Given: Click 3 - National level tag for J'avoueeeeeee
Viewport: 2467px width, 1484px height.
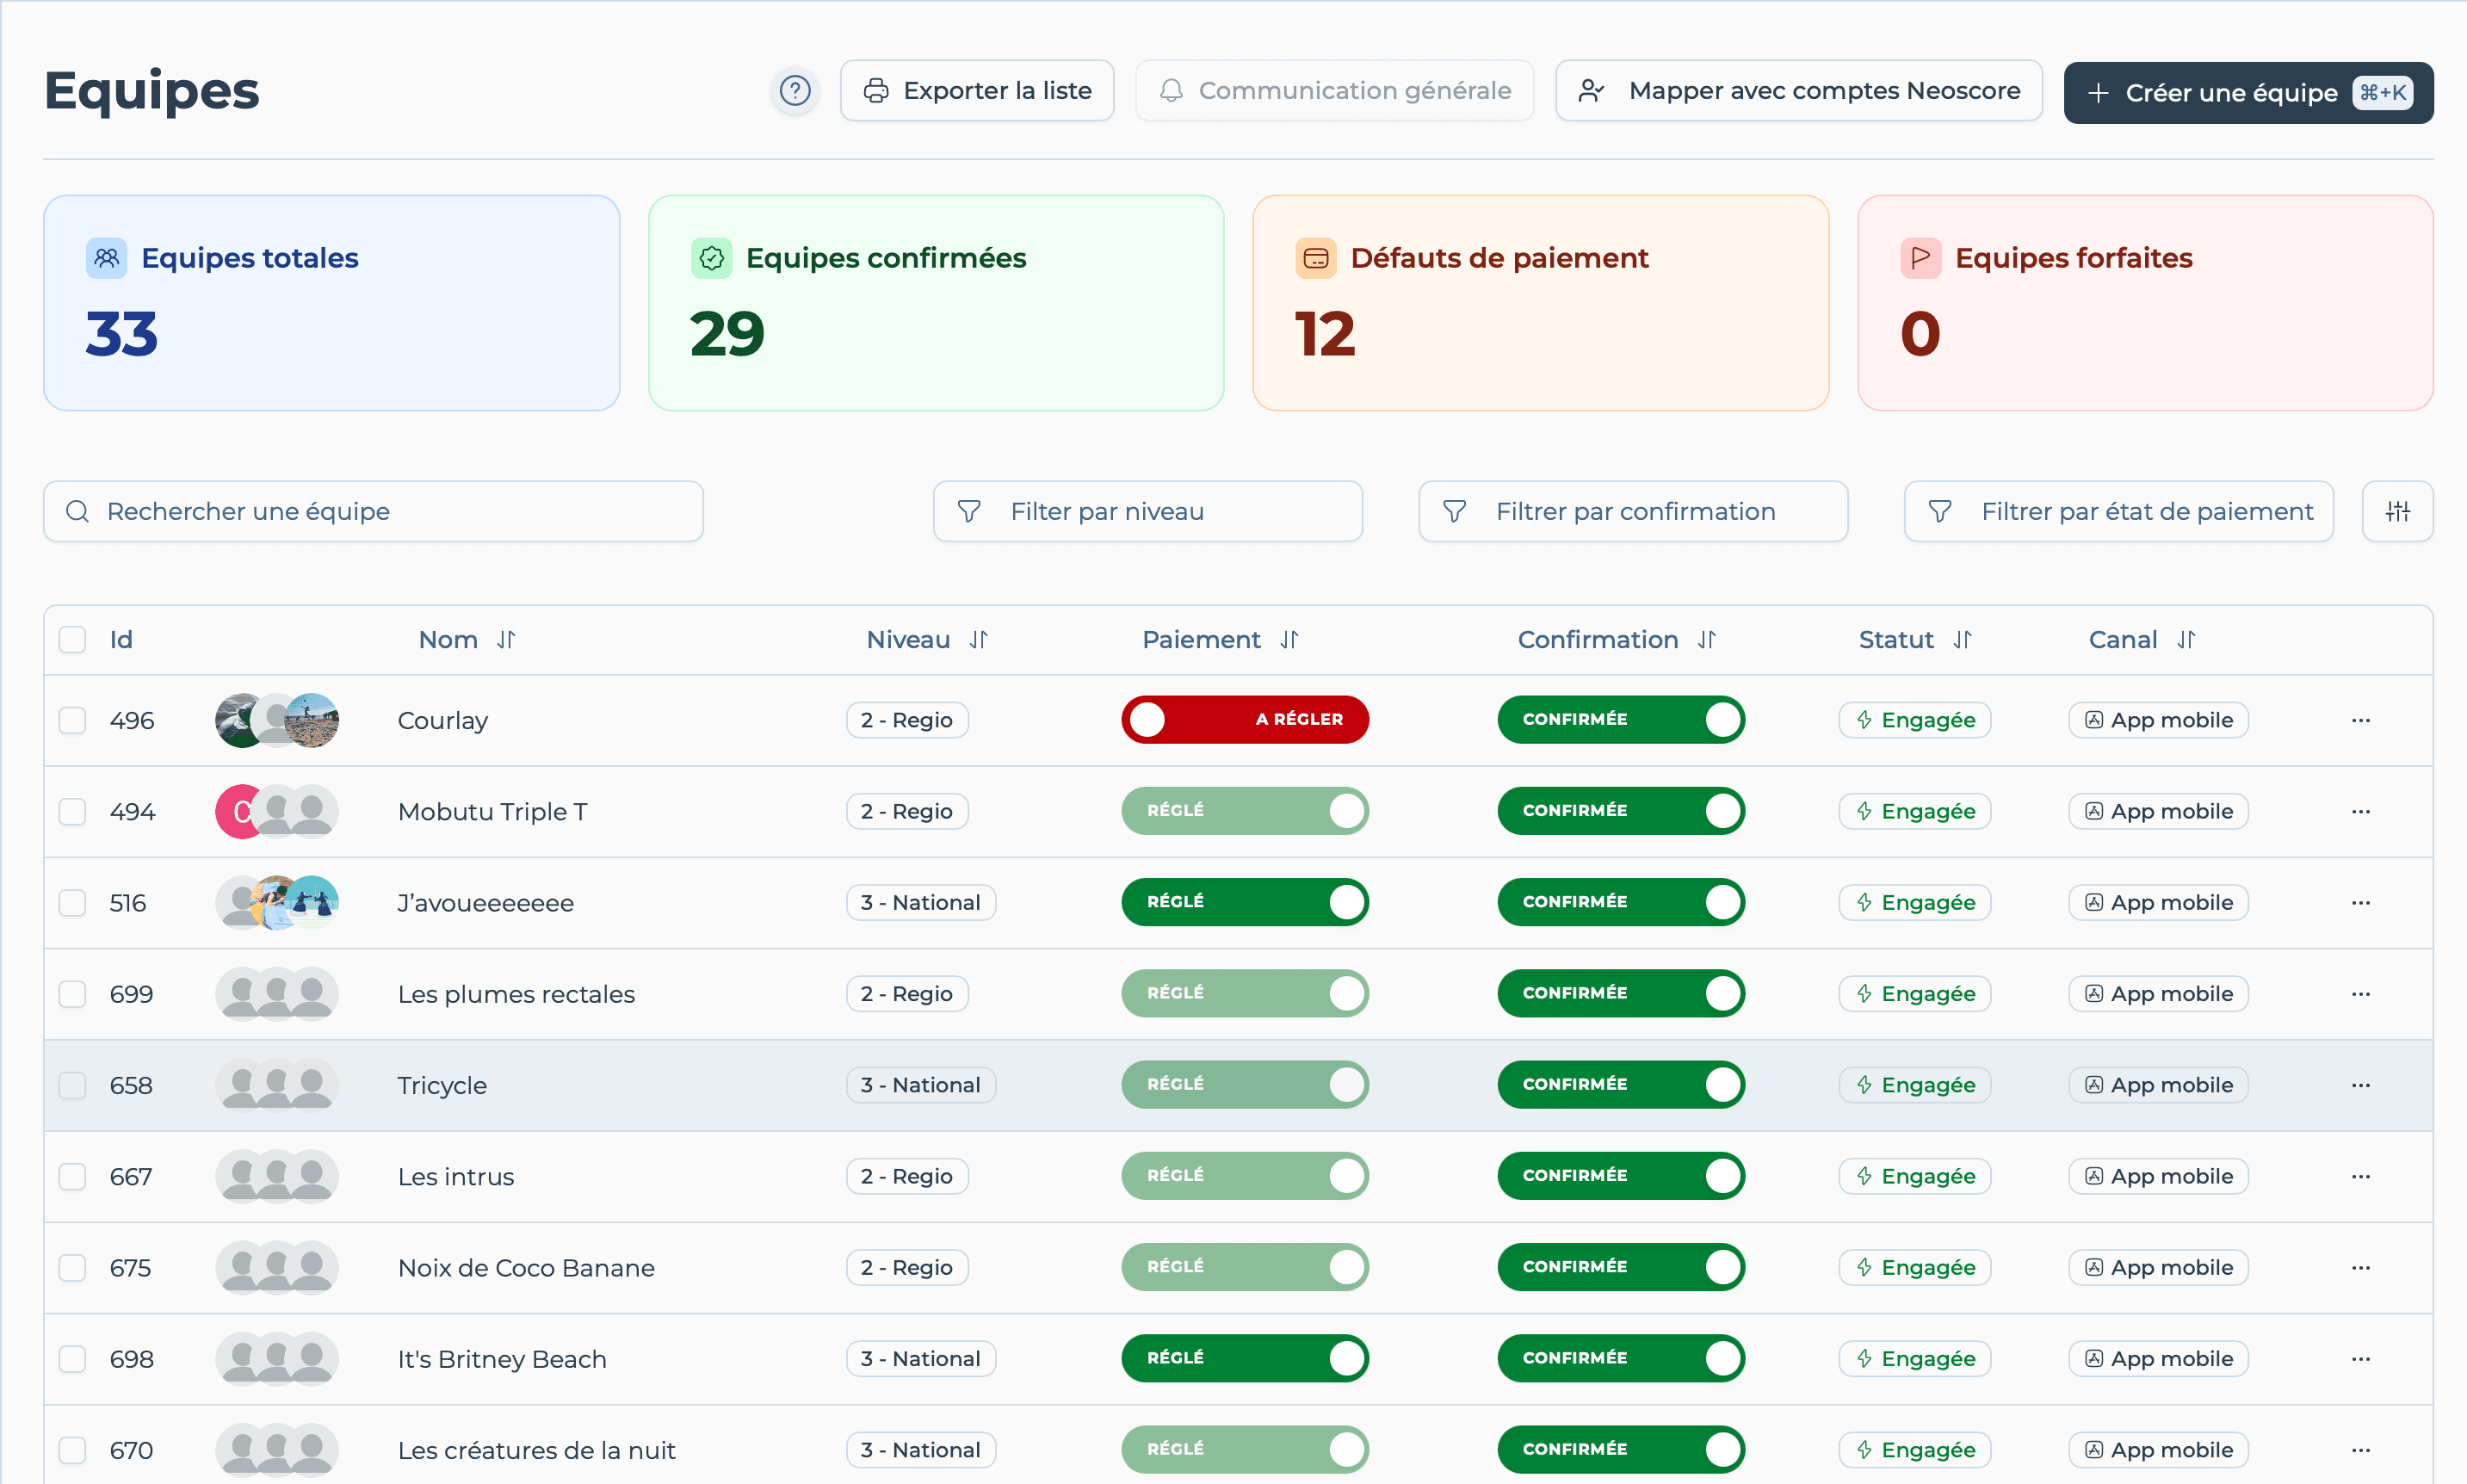Looking at the screenshot, I should [x=920, y=903].
